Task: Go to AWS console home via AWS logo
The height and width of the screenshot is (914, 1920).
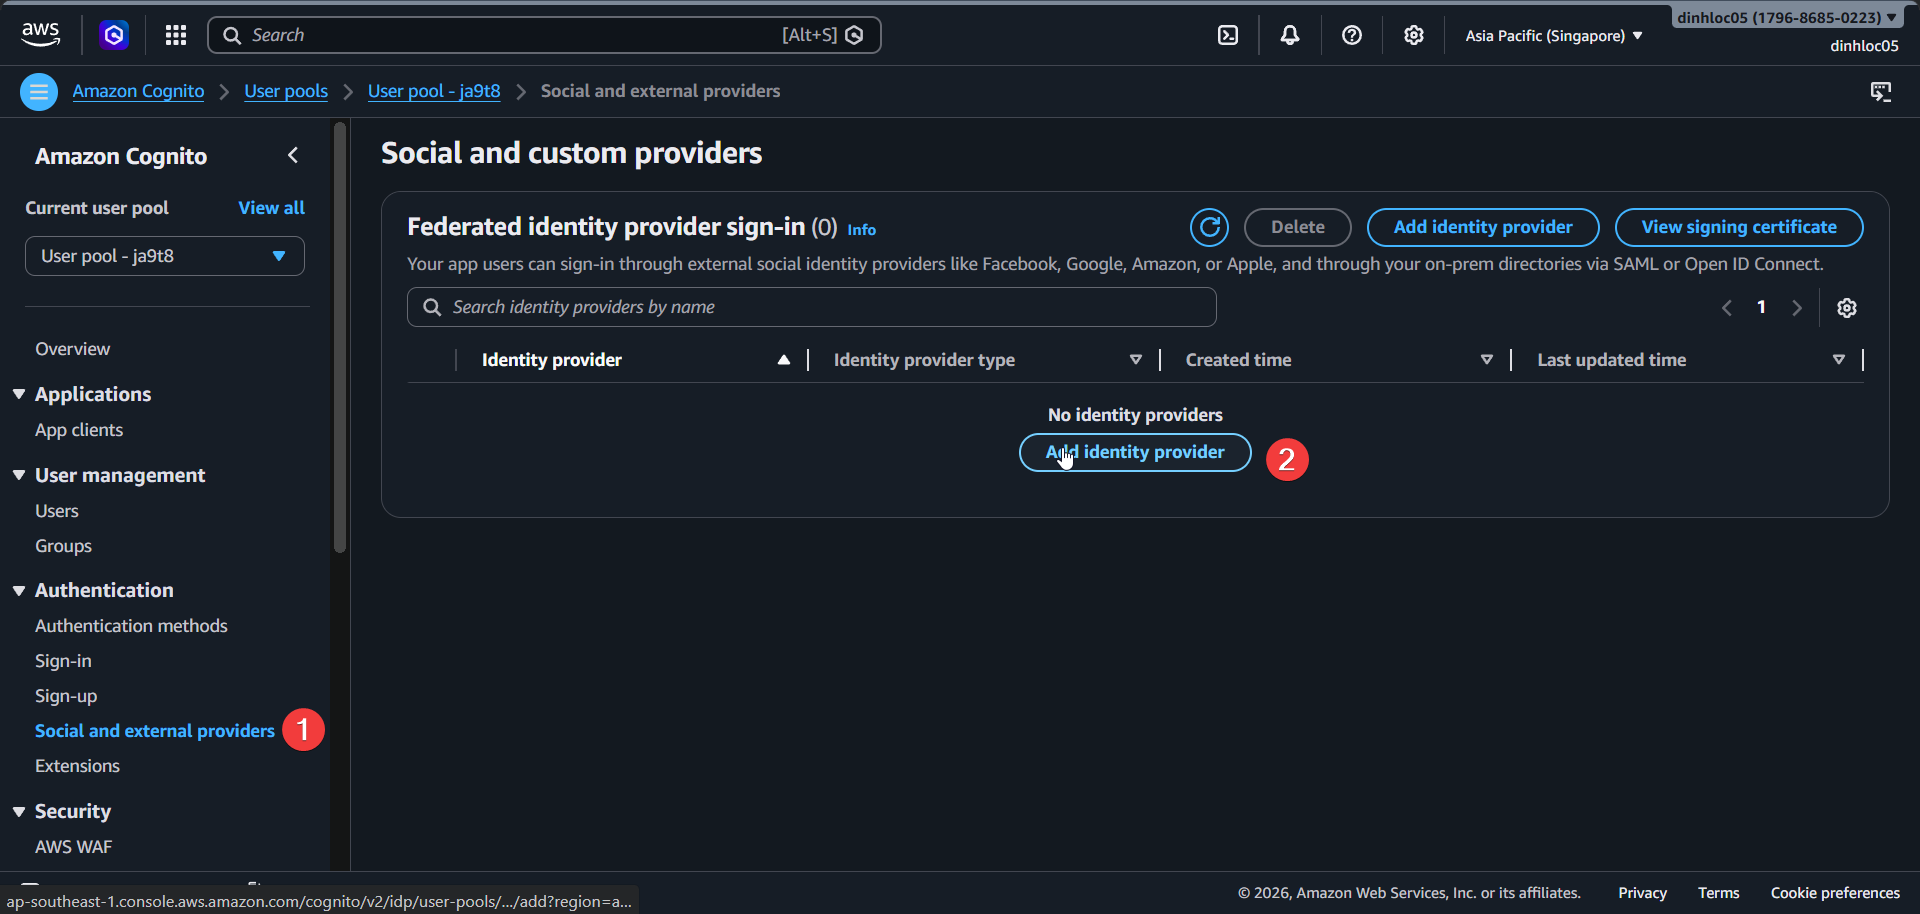Action: pos(40,34)
